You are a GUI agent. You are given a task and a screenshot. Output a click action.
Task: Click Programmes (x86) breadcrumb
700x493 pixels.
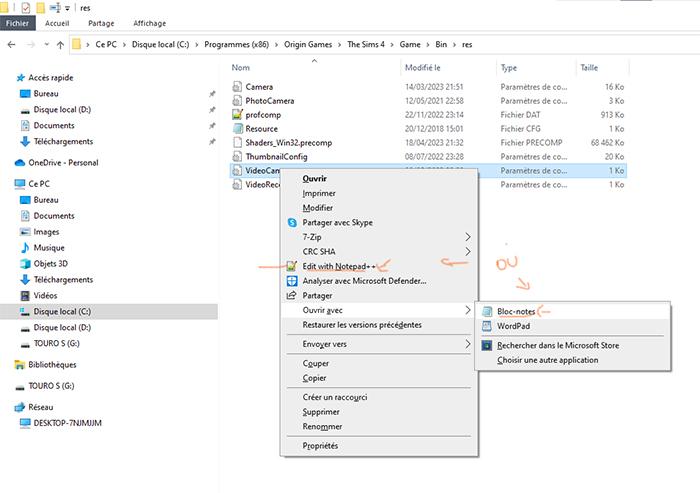[237, 44]
